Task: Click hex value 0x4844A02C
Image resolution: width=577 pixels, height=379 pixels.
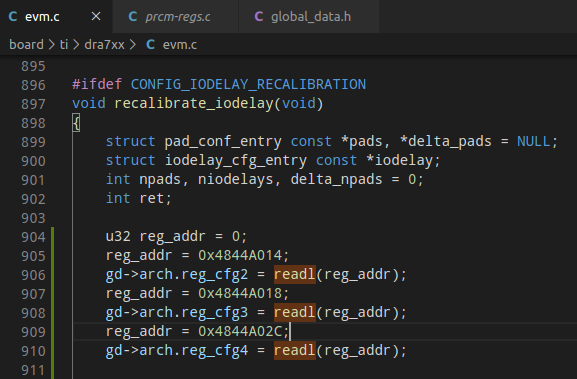Action: (x=240, y=331)
